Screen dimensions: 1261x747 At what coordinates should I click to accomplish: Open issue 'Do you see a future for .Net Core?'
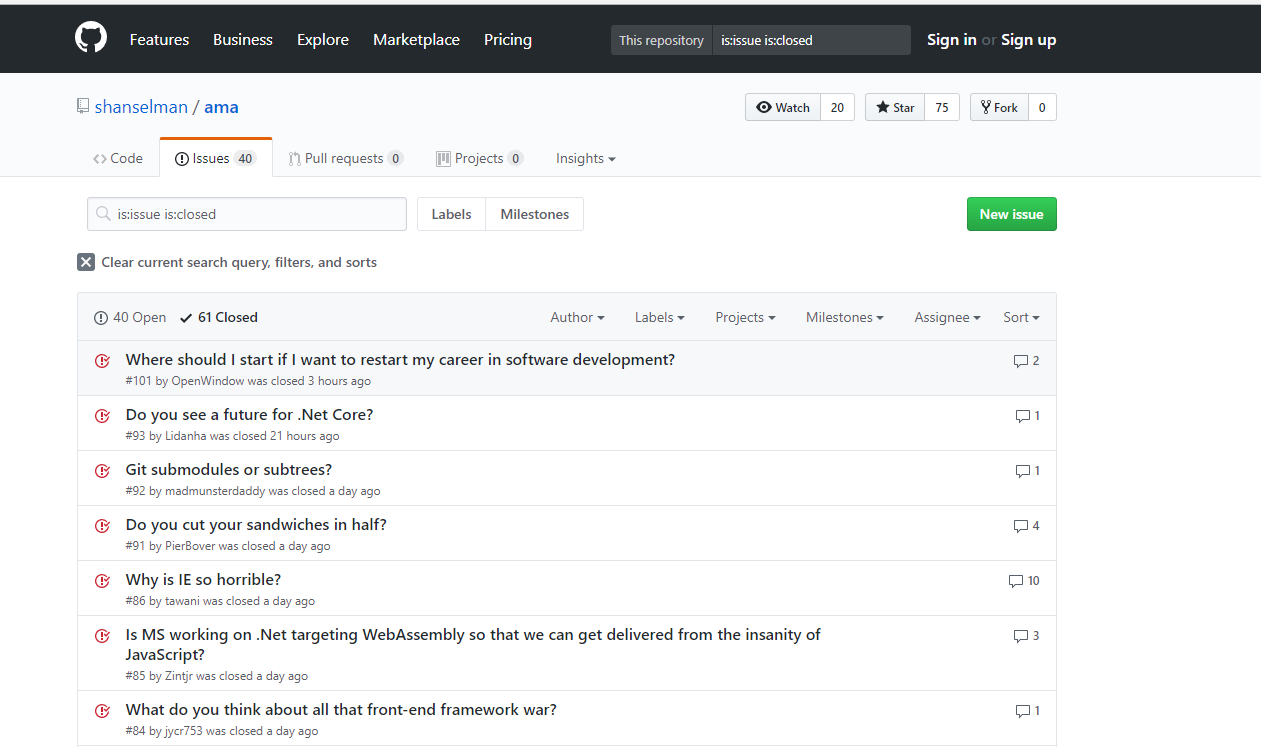click(249, 415)
